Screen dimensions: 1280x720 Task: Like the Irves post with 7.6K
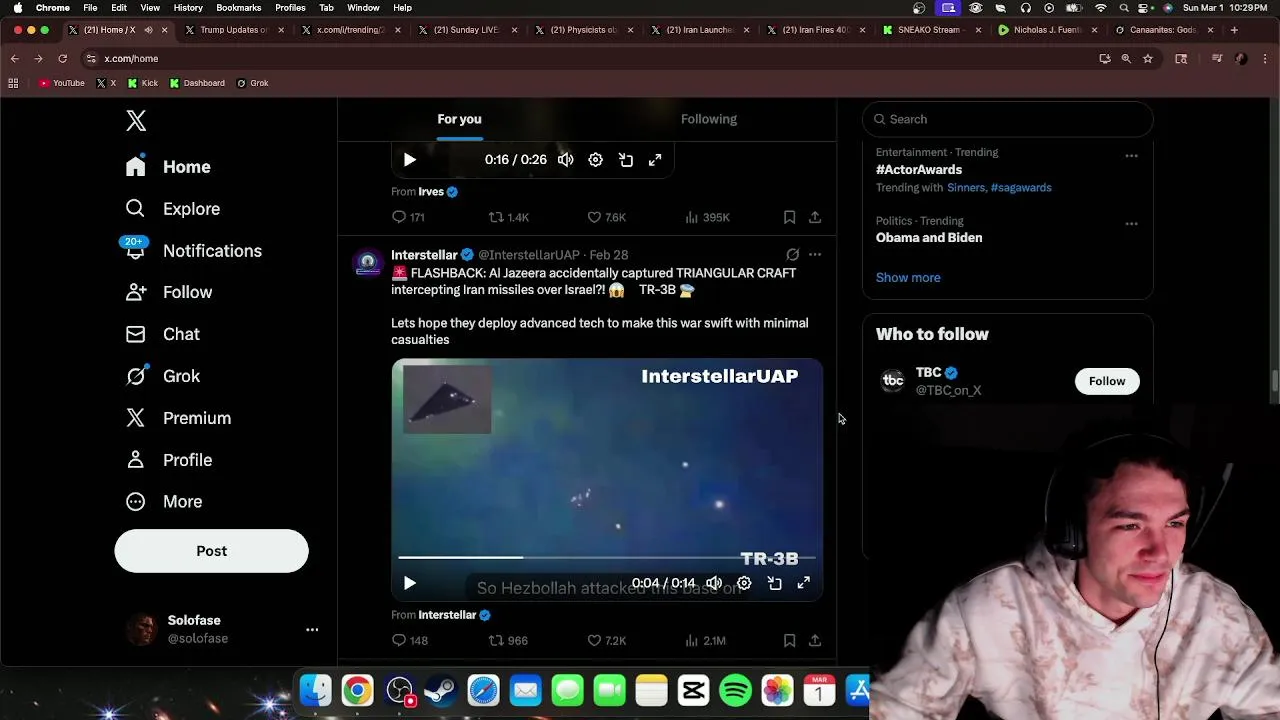tap(606, 217)
